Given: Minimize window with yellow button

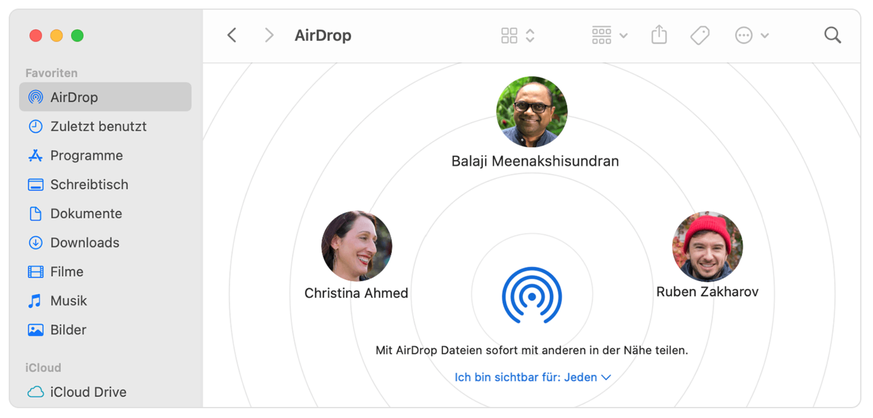Looking at the screenshot, I should [57, 36].
